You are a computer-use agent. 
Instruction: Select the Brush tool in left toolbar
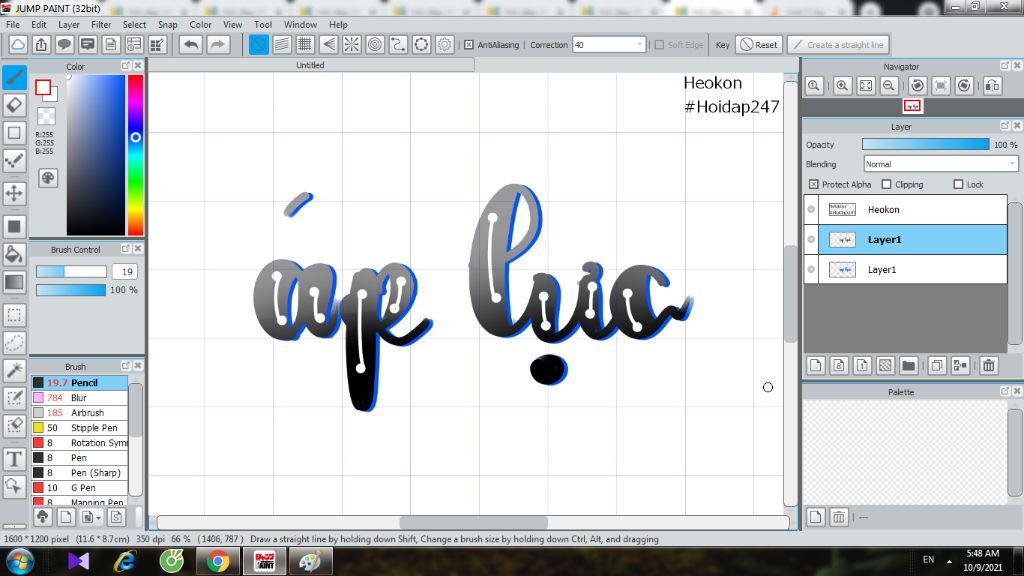[14, 78]
